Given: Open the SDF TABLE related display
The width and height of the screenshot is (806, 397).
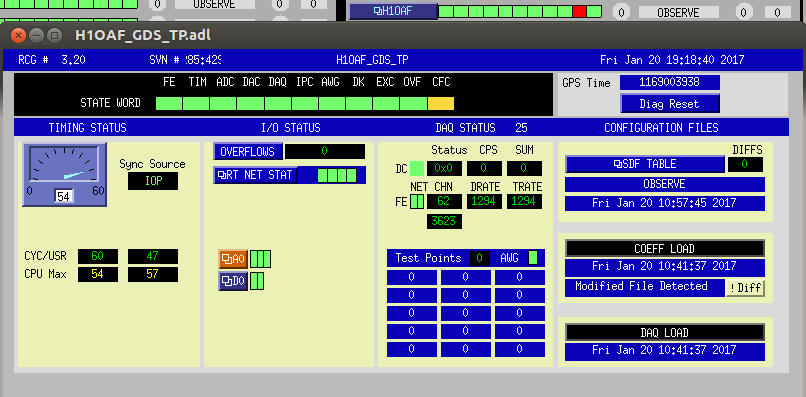Looking at the screenshot, I should tap(645, 164).
